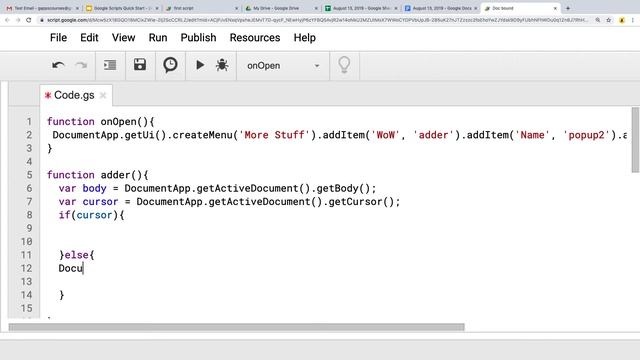
Task: Click the horizontal scrollbar below the code
Action: [236, 327]
